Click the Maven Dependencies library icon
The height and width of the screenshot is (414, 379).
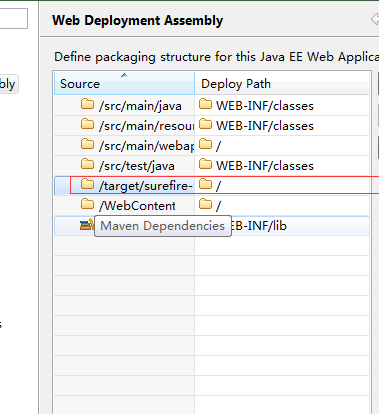(x=87, y=225)
